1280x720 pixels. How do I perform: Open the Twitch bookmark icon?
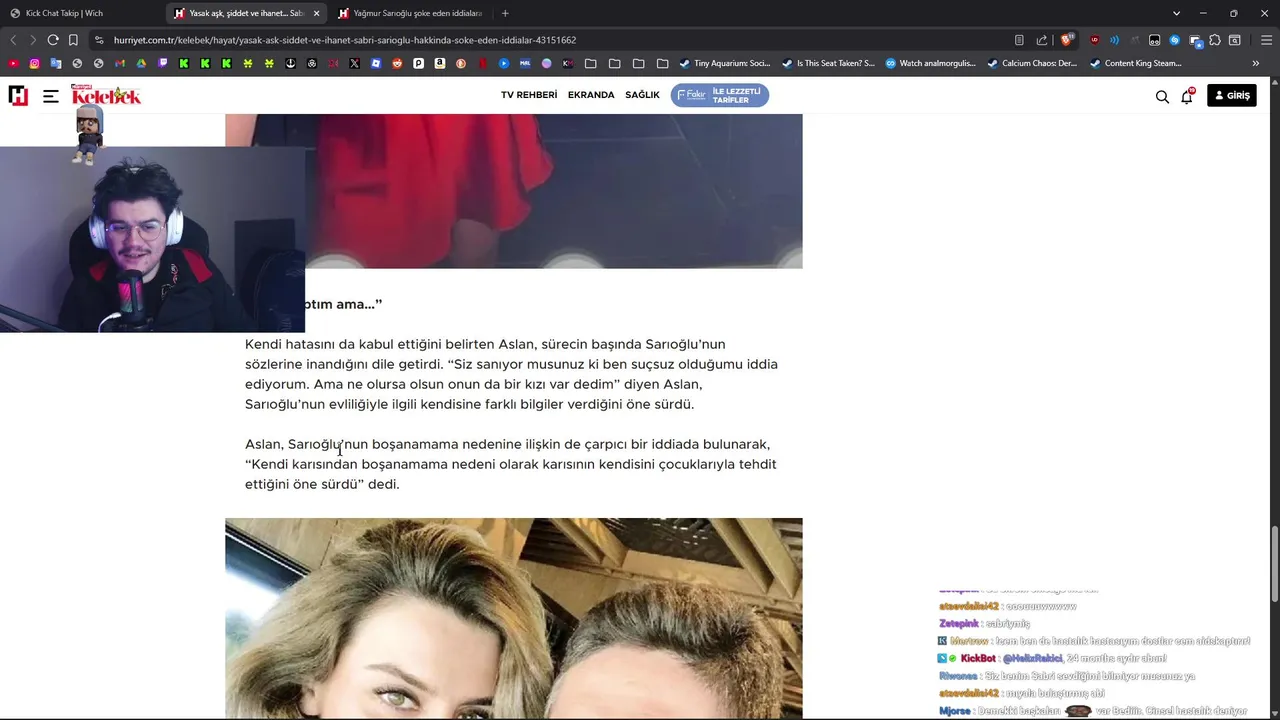(162, 63)
